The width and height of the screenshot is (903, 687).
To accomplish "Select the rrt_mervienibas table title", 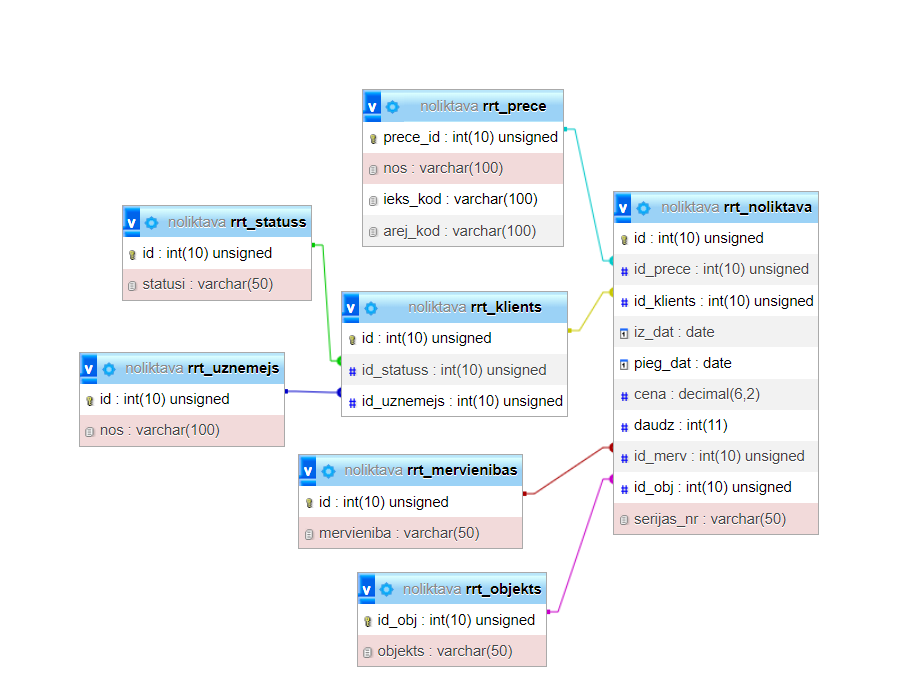I will (x=462, y=470).
